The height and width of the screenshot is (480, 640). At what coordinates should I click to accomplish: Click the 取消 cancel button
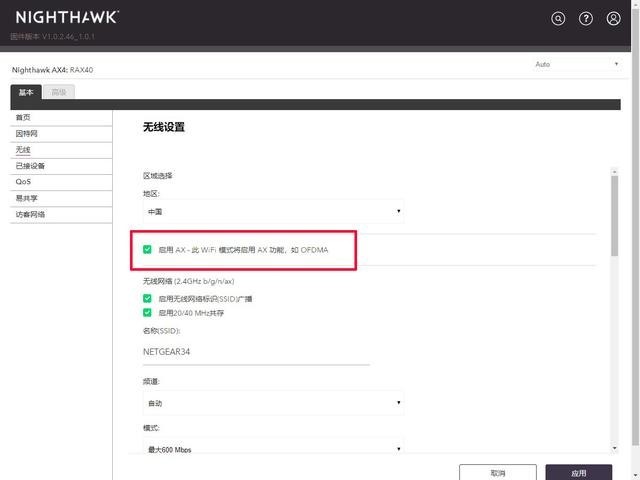point(498,473)
